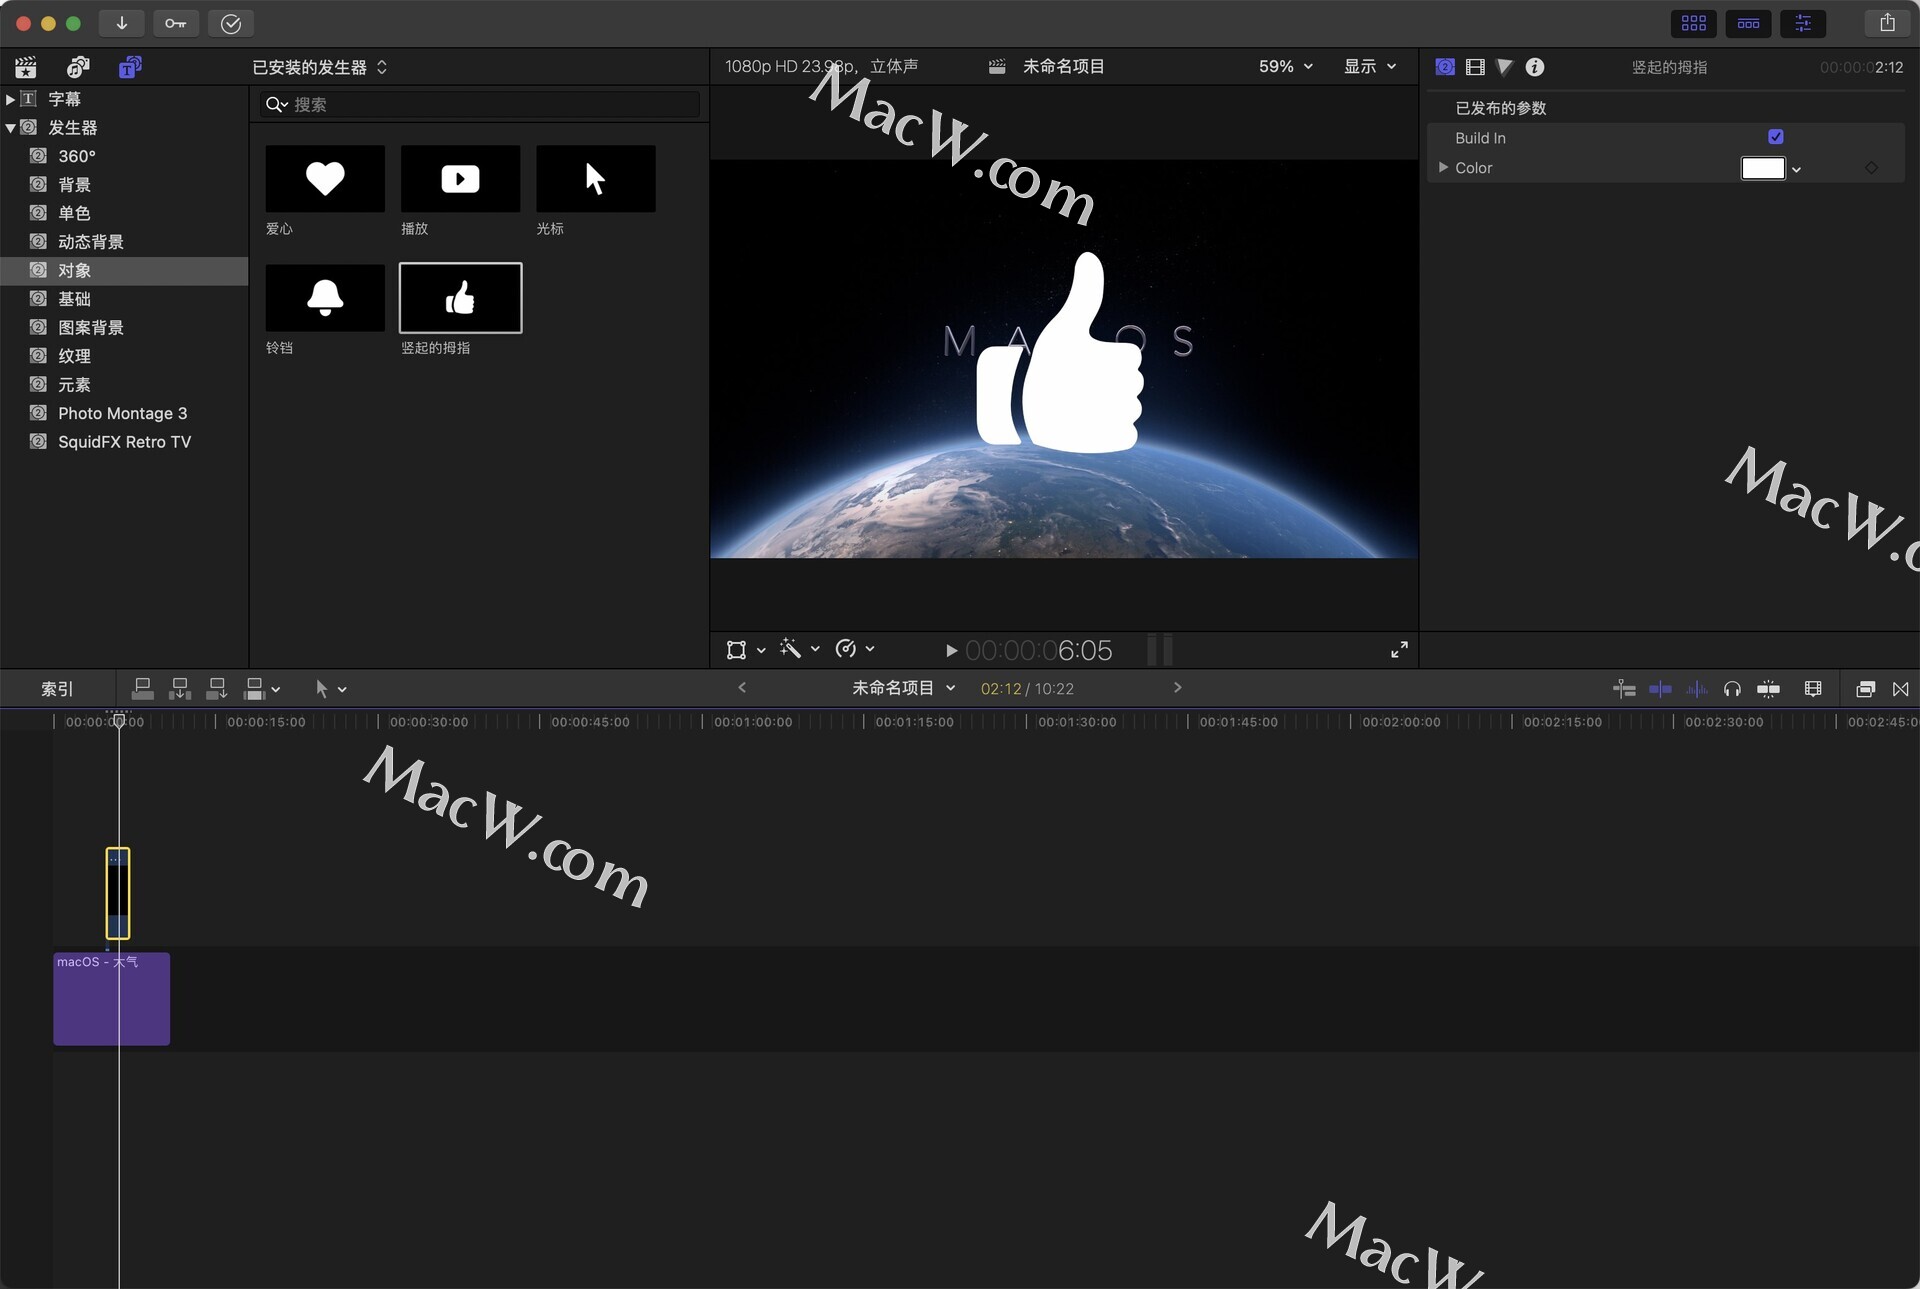Image resolution: width=1920 pixels, height=1289 pixels.
Task: Open the enhancement magic wand tool
Action: pyautogui.click(x=791, y=649)
